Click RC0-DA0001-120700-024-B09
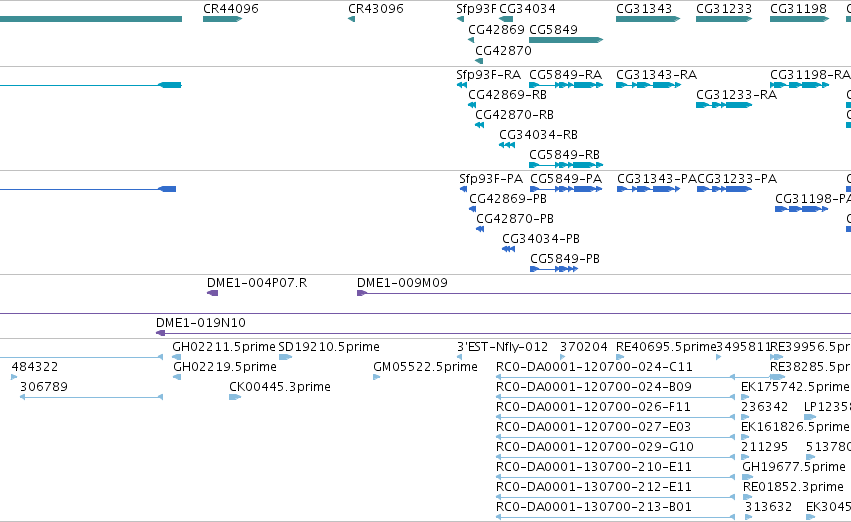The height and width of the screenshot is (522, 851). 594,387
